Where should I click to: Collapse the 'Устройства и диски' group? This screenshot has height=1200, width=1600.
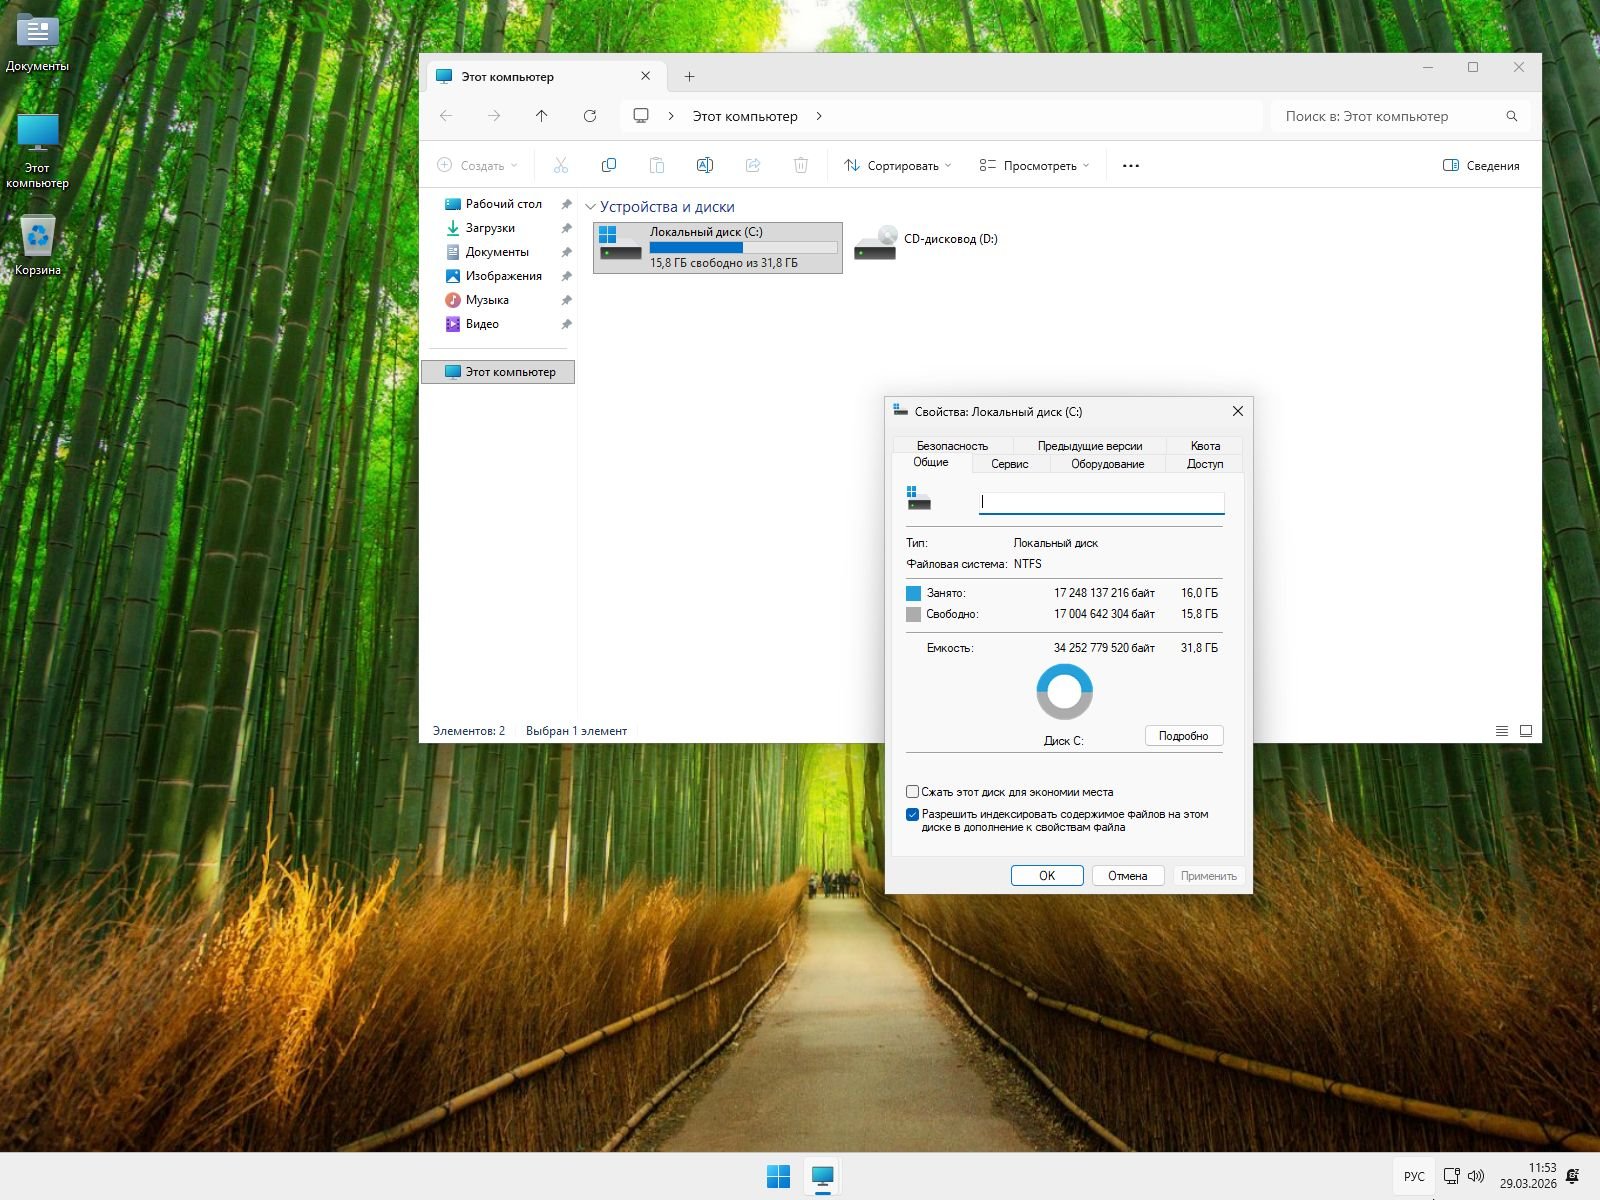590,207
